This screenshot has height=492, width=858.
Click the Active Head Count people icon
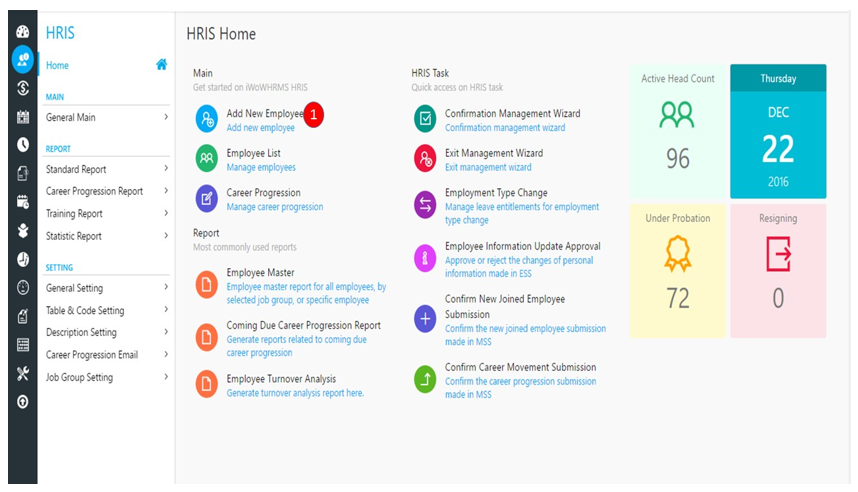(677, 115)
